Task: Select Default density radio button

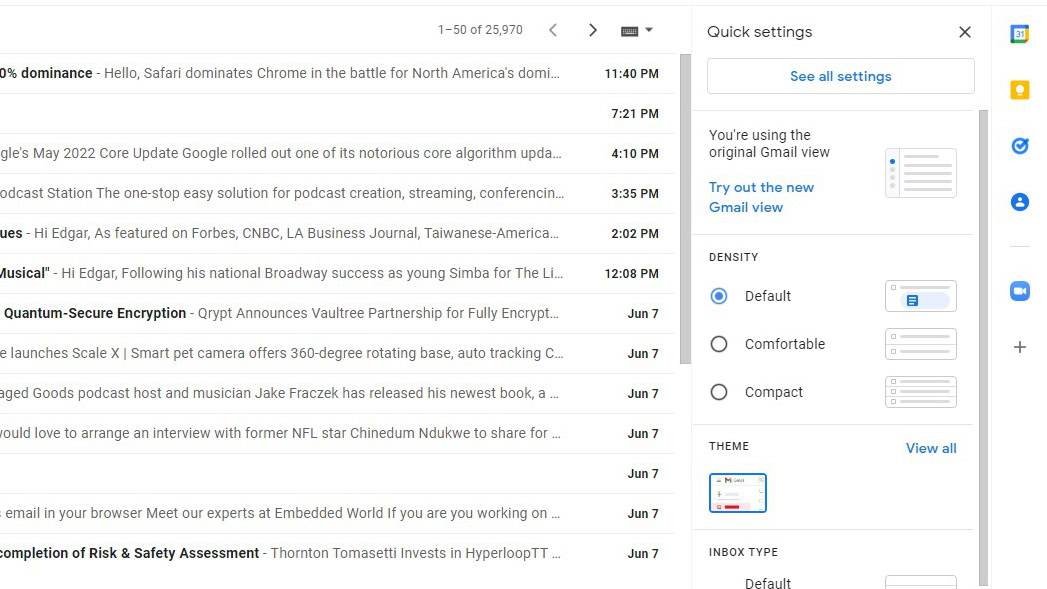Action: click(x=718, y=296)
